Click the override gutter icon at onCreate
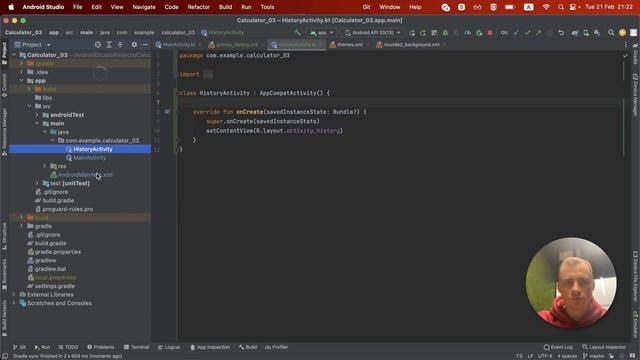Image resolution: width=640 pixels, height=360 pixels. [167, 111]
